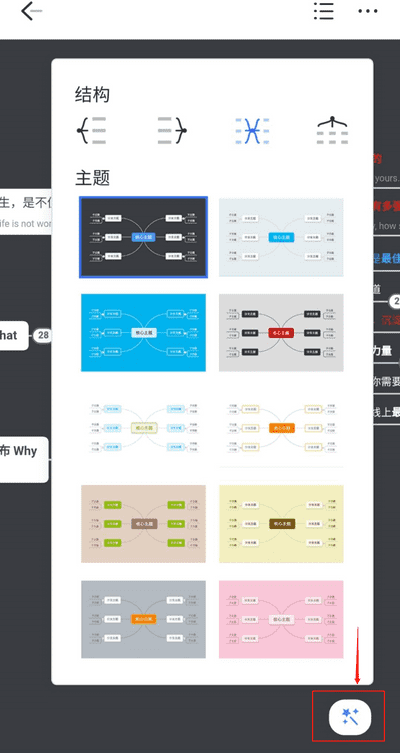Choose the dark charcoal theme thumbnail
The height and width of the screenshot is (753, 400).
(x=144, y=237)
